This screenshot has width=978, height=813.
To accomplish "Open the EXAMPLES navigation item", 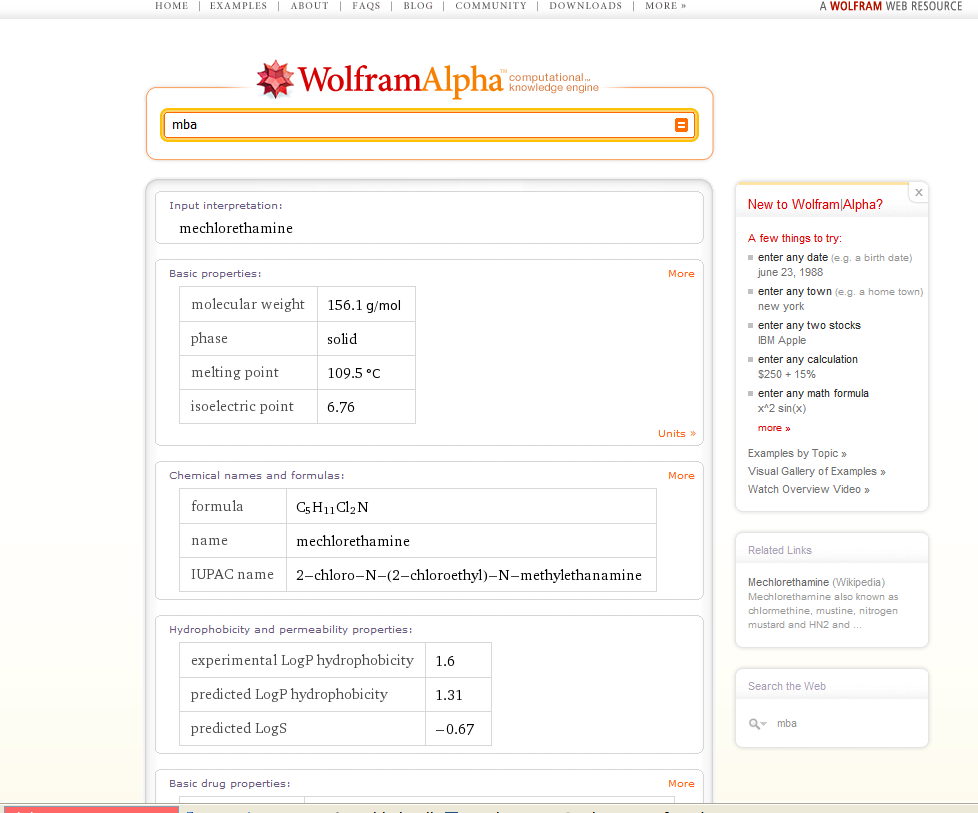I will (236, 6).
